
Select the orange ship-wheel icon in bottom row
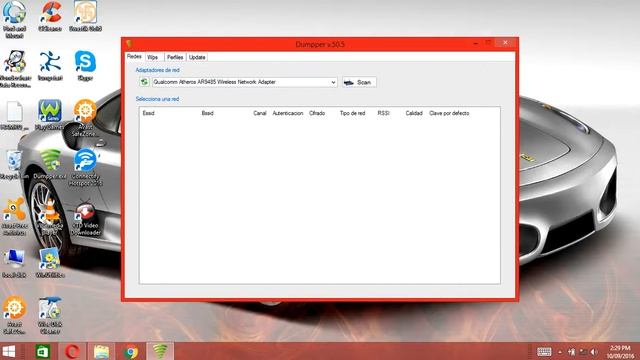point(14,315)
